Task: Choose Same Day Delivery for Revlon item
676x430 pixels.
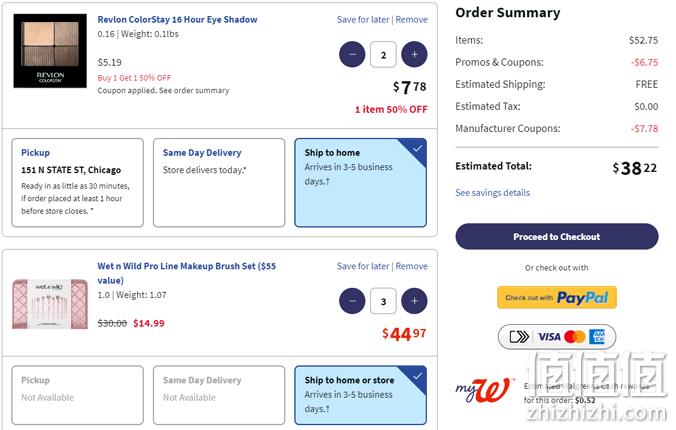Action: point(218,183)
